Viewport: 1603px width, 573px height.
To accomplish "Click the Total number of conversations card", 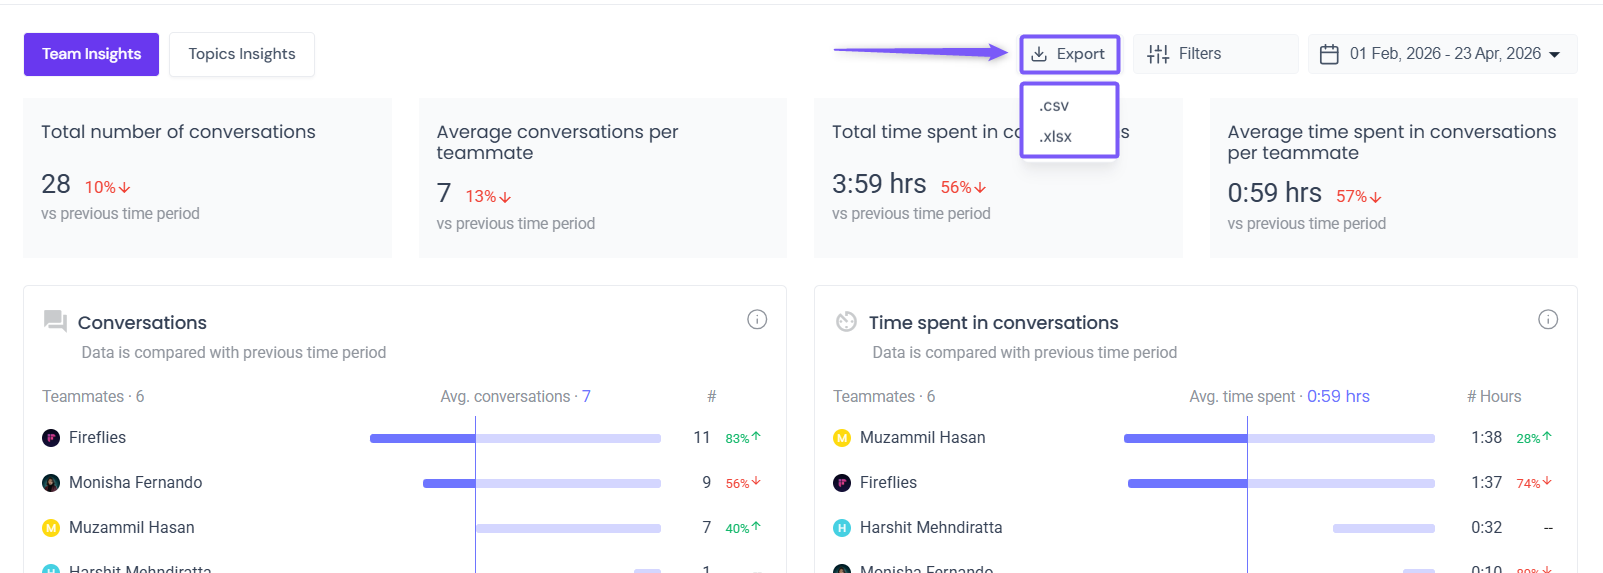I will 207,177.
